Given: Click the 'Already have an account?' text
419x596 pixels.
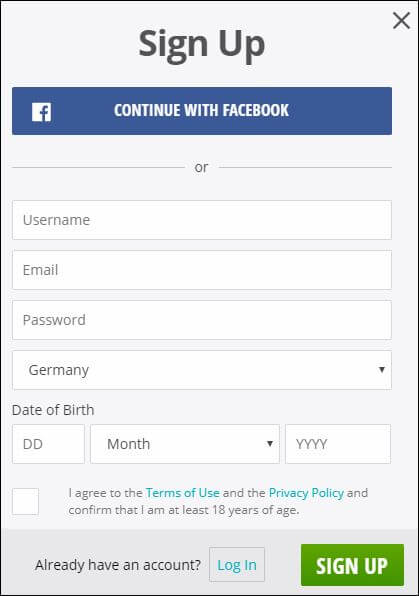Looking at the screenshot, I should click(118, 565).
